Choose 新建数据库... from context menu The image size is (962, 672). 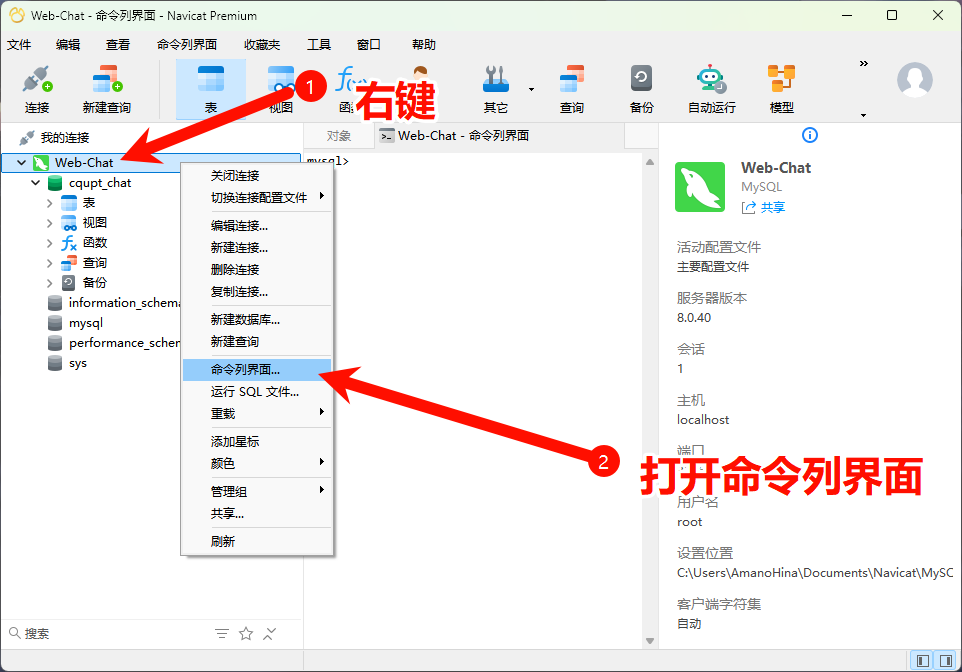point(258,320)
